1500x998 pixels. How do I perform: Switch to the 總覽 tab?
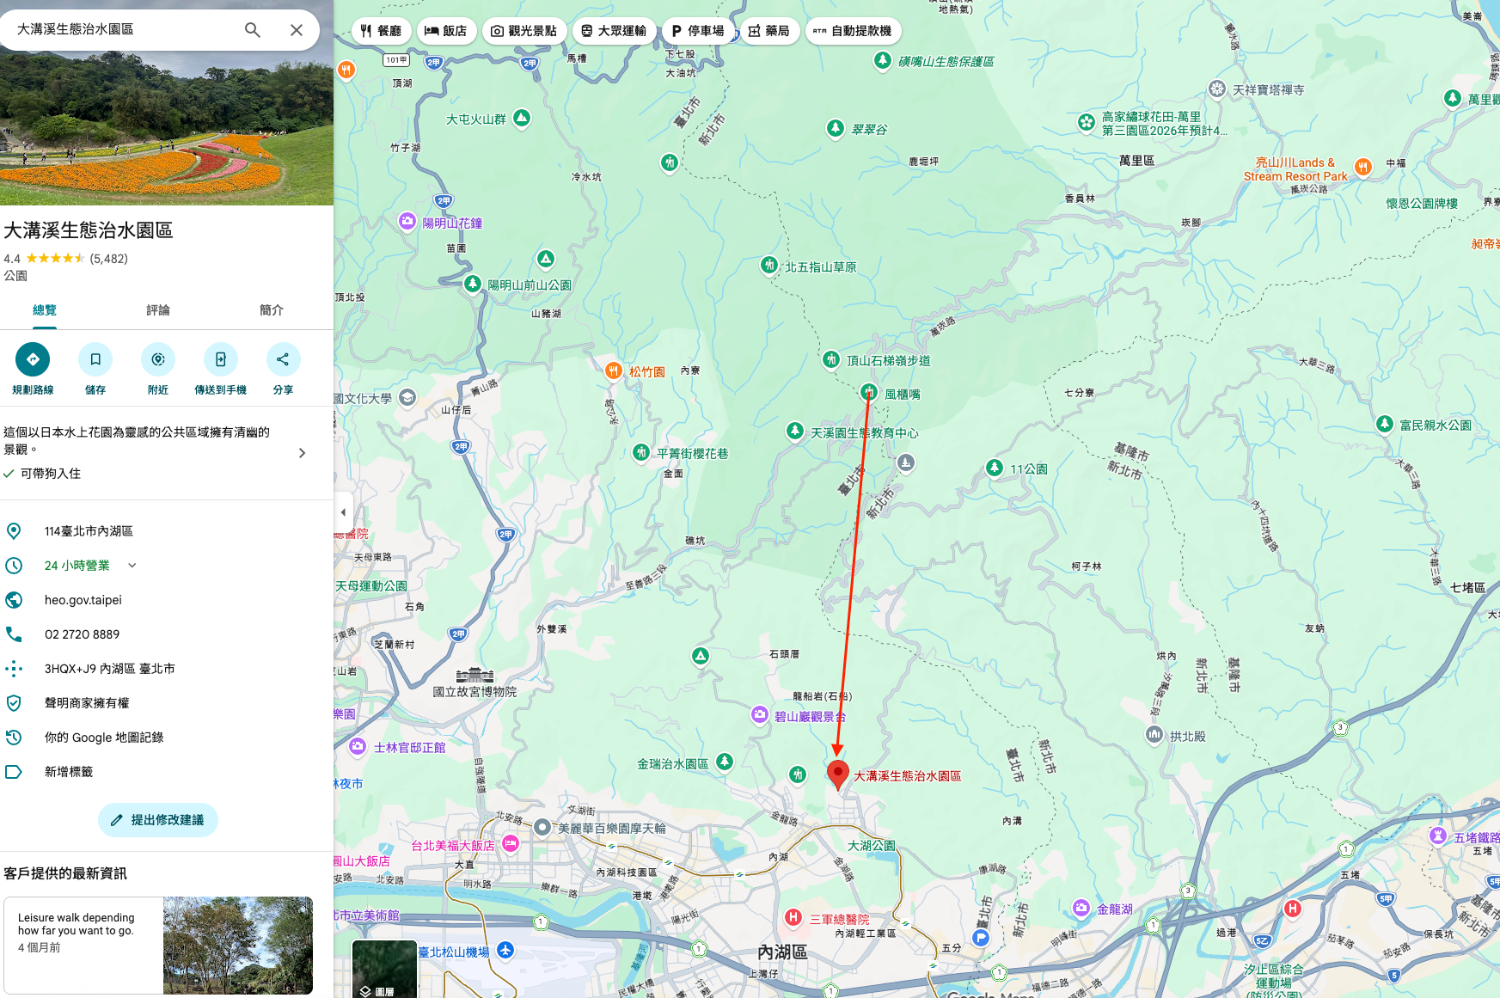[45, 310]
